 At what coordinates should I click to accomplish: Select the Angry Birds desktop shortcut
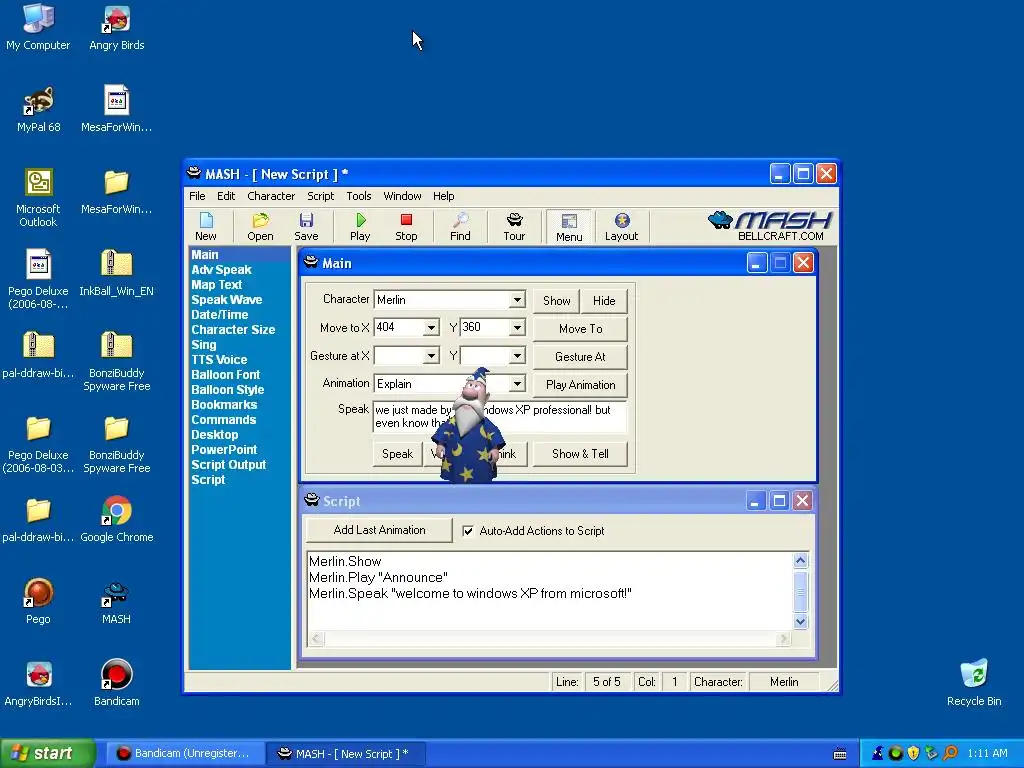click(117, 27)
